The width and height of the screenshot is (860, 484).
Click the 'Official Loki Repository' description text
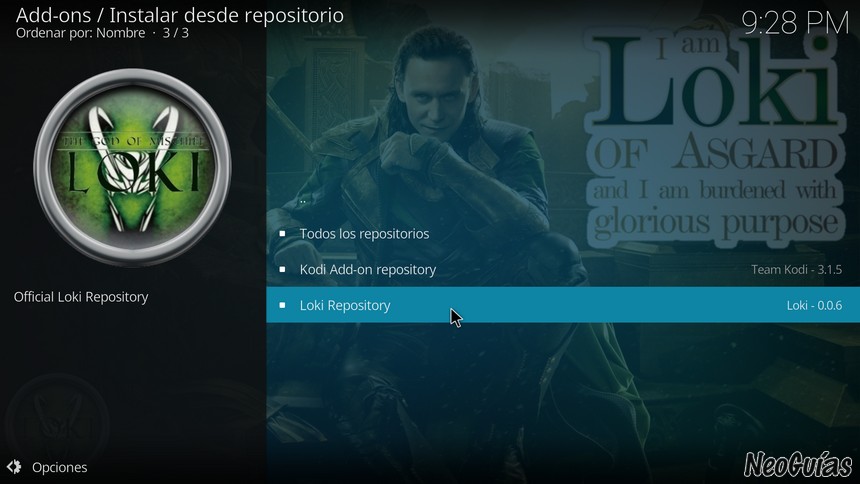coord(81,297)
